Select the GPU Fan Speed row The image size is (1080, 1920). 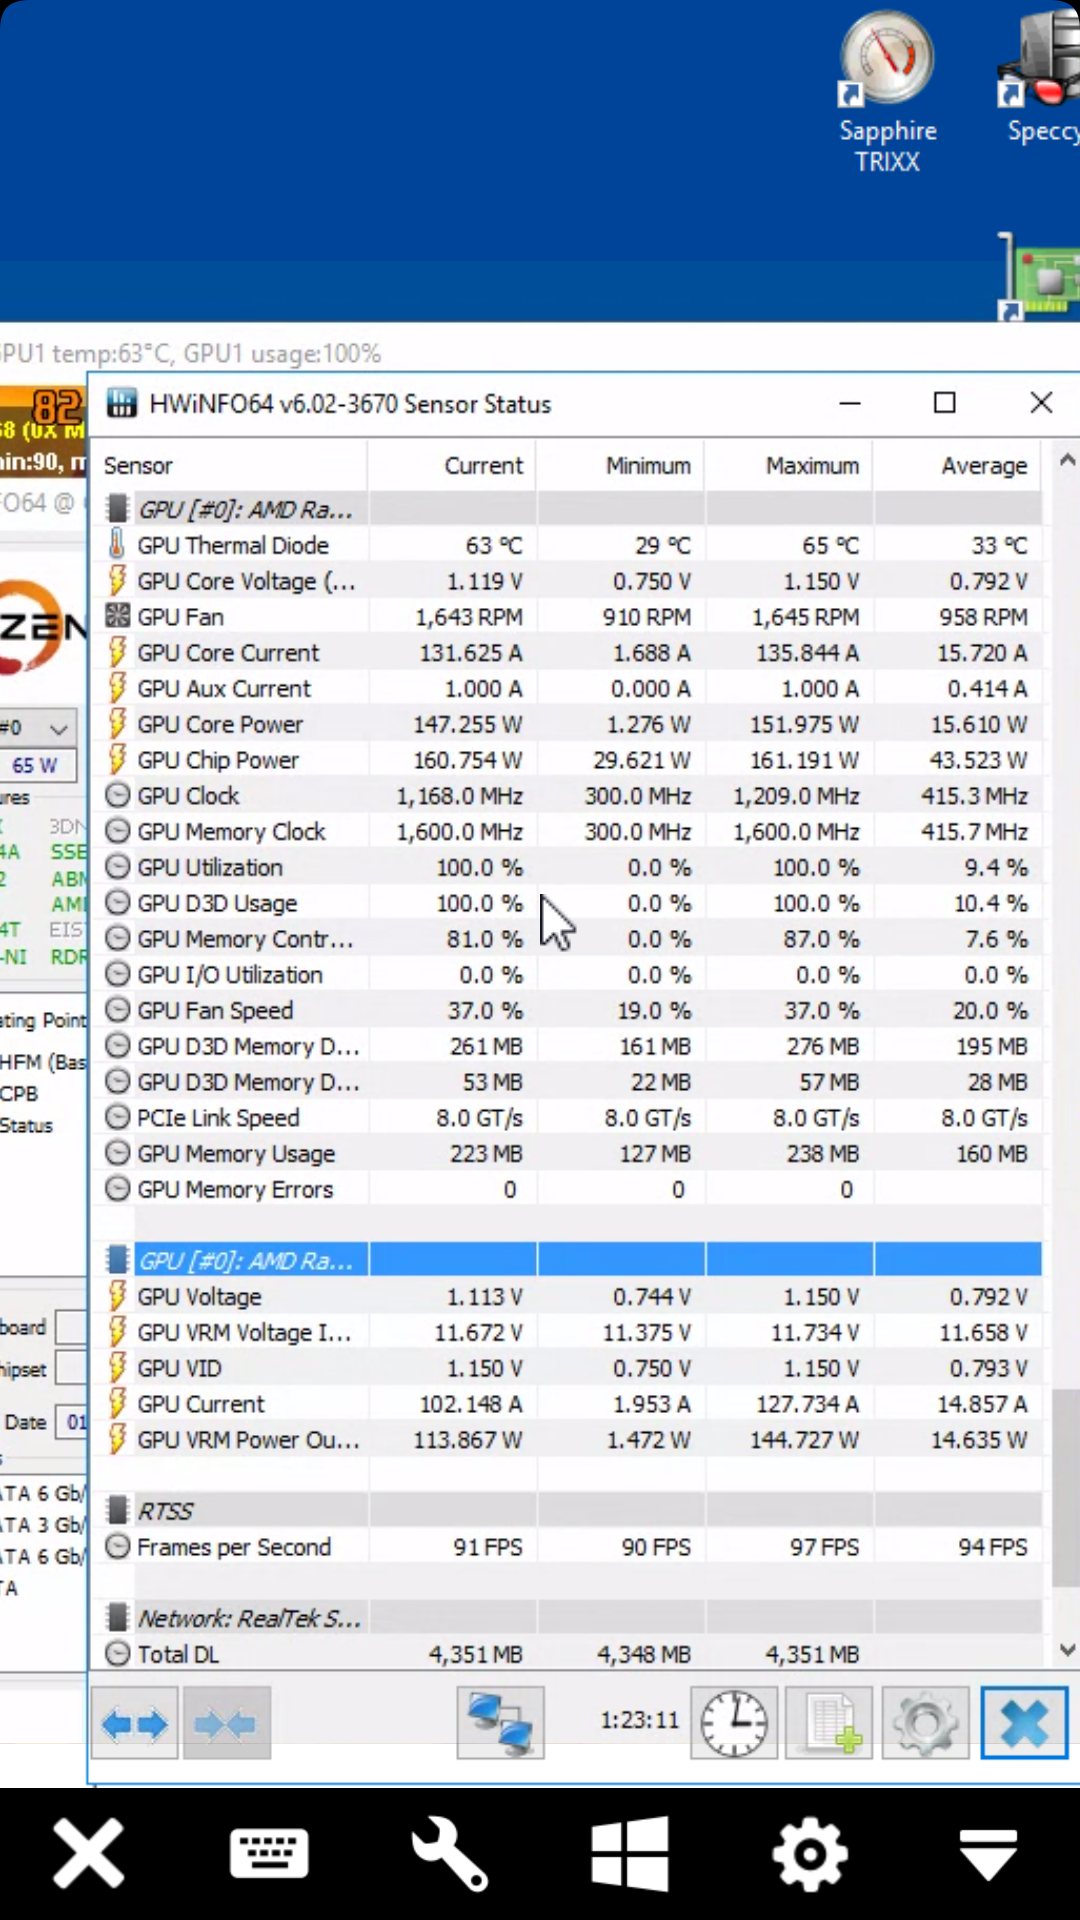pyautogui.click(x=567, y=1010)
